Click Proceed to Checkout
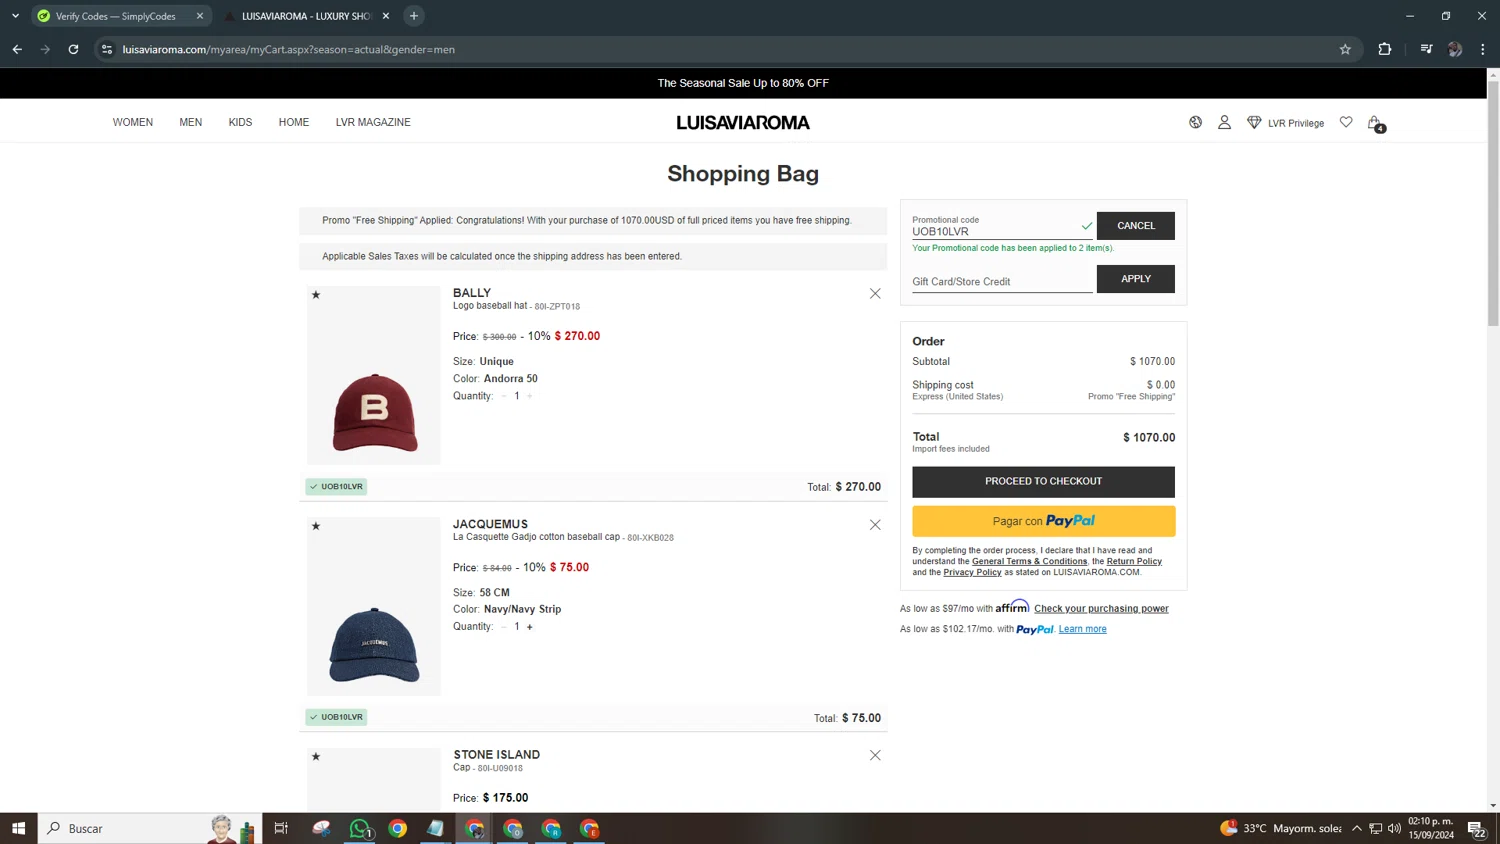The width and height of the screenshot is (1500, 844). [x=1043, y=482]
